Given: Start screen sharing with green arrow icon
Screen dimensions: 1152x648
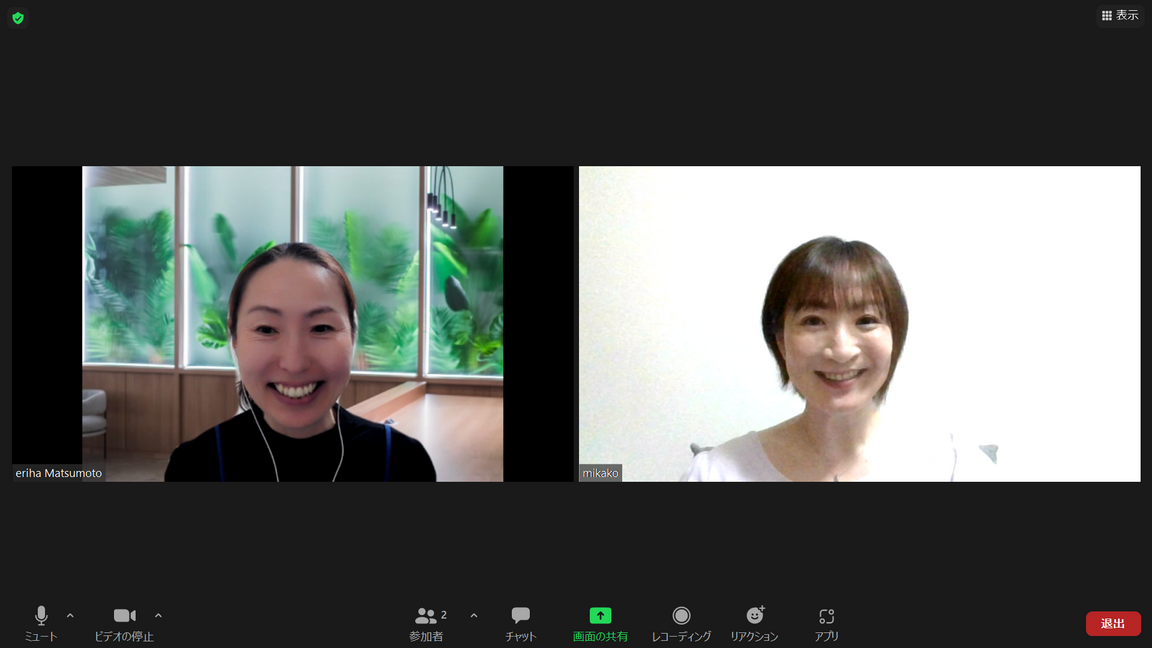Looking at the screenshot, I should coord(600,616).
